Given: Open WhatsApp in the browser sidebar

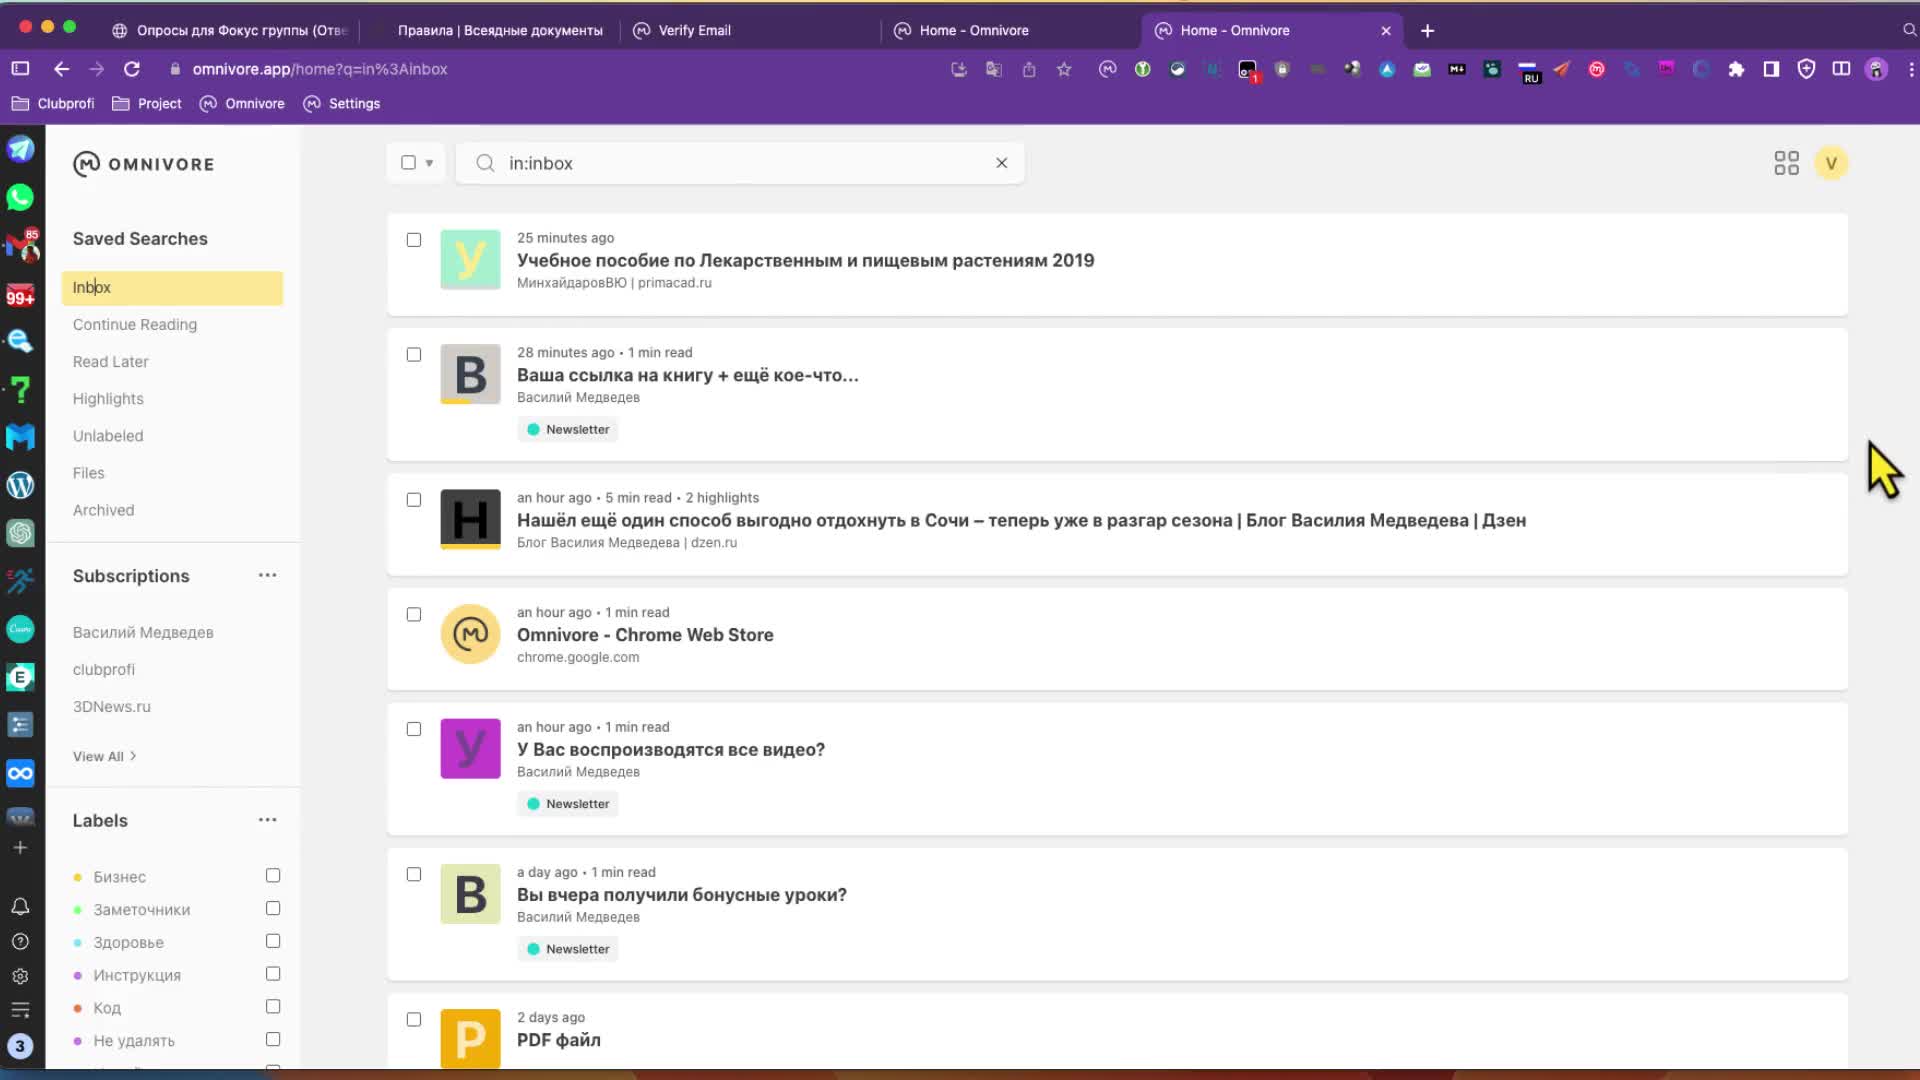Looking at the screenshot, I should (x=20, y=197).
